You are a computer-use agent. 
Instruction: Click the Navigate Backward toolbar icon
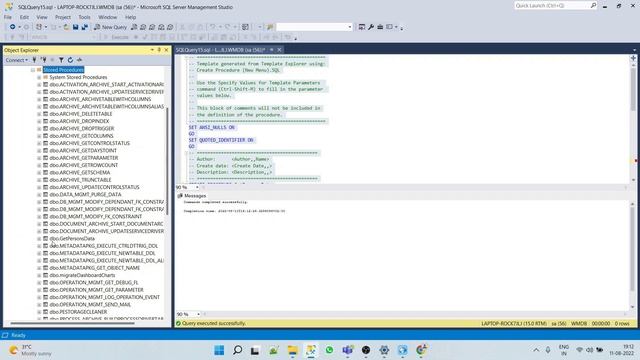[x=13, y=27]
